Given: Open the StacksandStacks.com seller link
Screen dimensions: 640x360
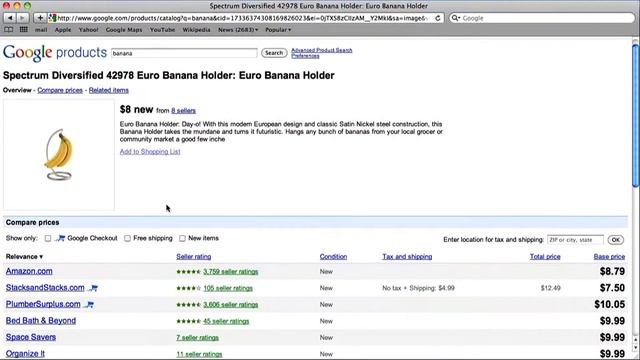Looking at the screenshot, I should [x=45, y=288].
